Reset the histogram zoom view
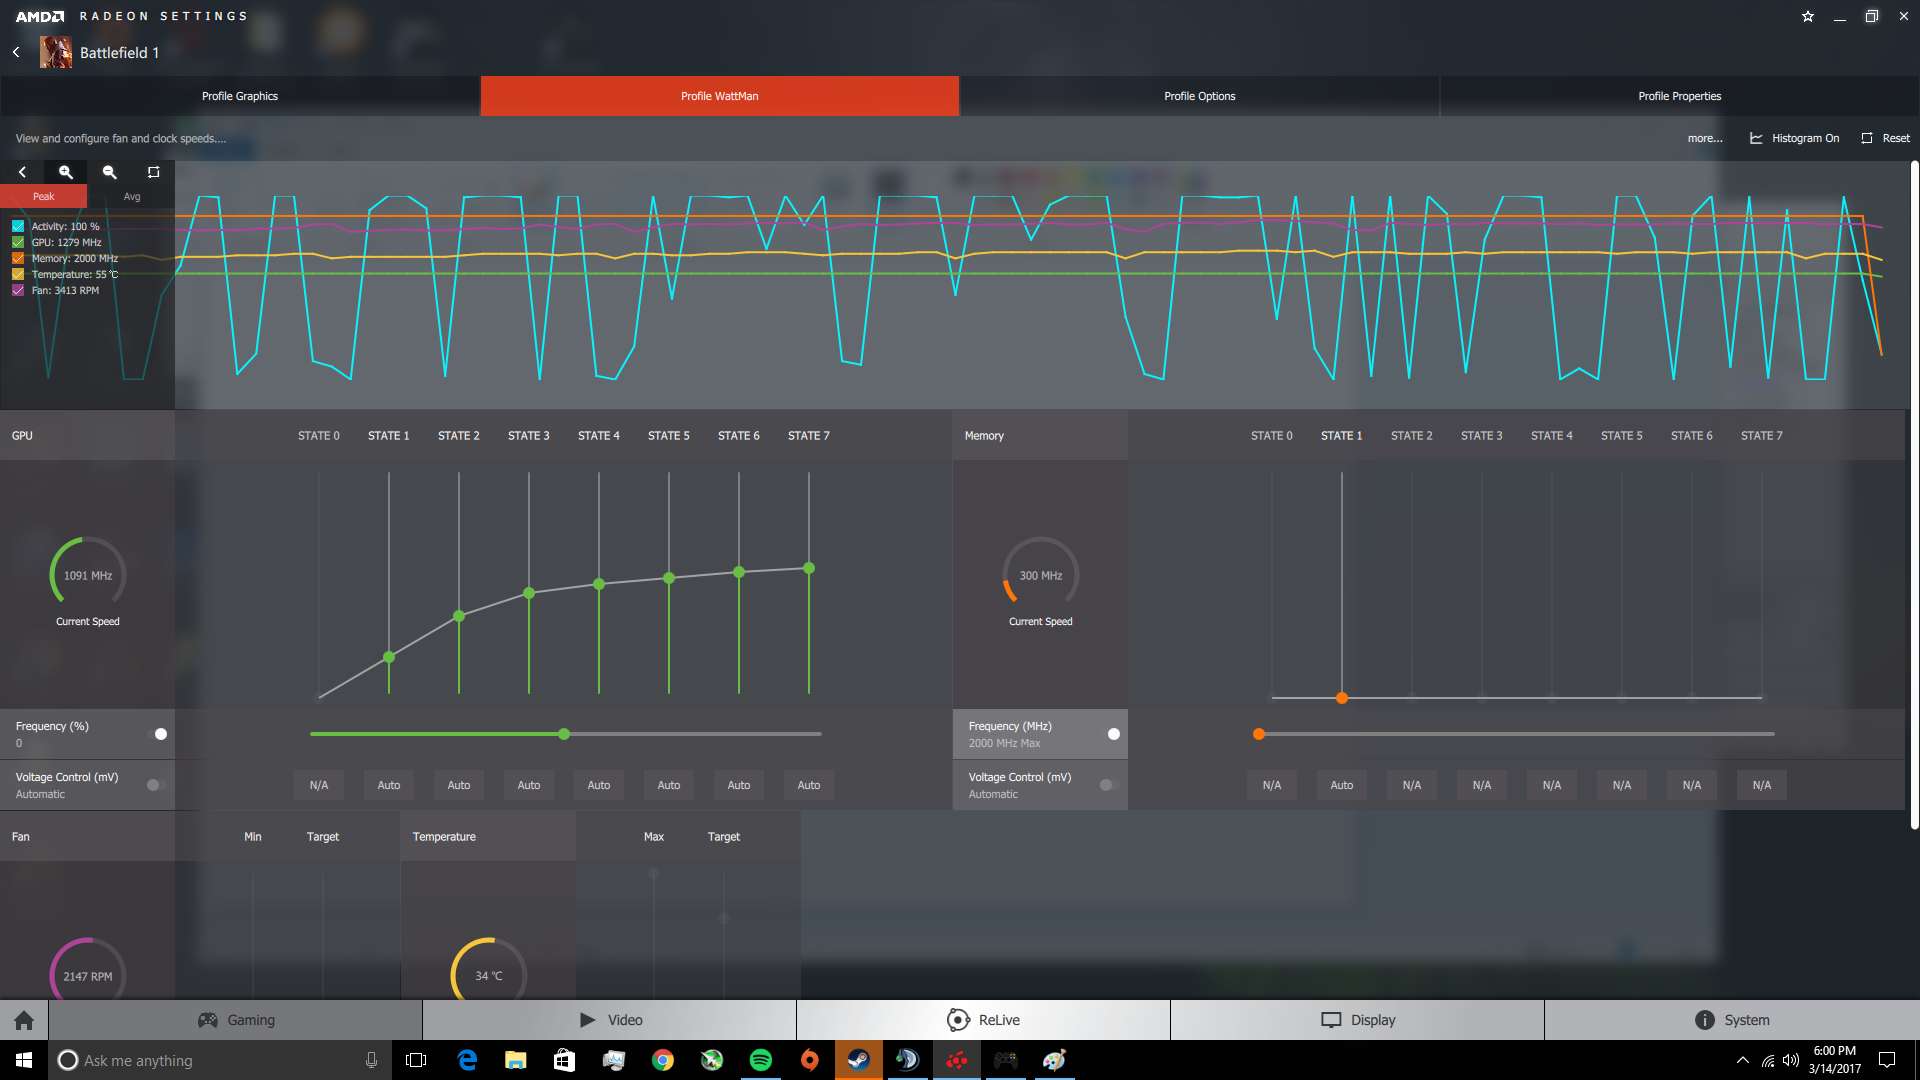Image resolution: width=1920 pixels, height=1080 pixels. click(x=153, y=172)
